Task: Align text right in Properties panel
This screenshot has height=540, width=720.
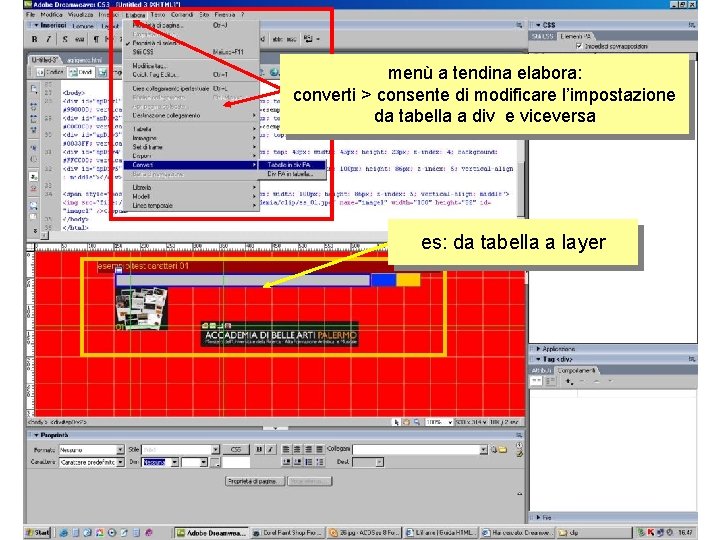Action: coord(308,450)
